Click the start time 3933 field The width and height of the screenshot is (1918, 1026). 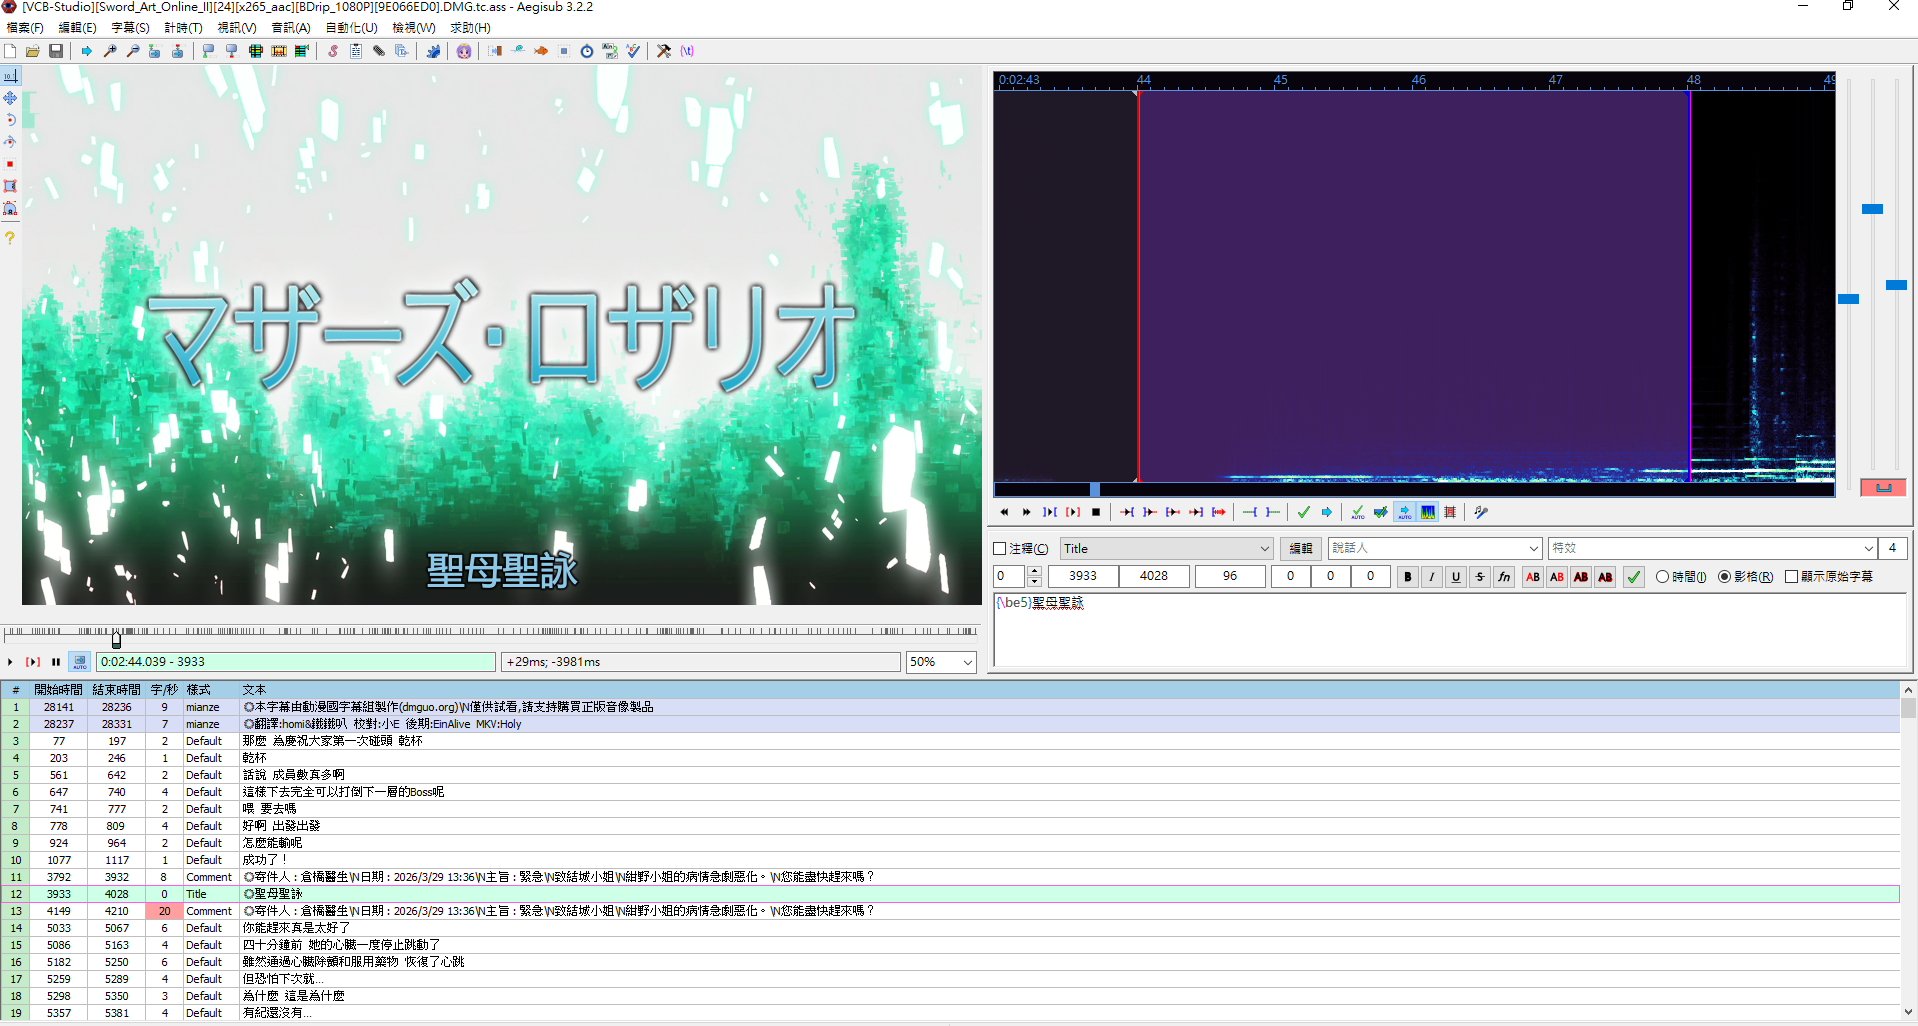1083,577
